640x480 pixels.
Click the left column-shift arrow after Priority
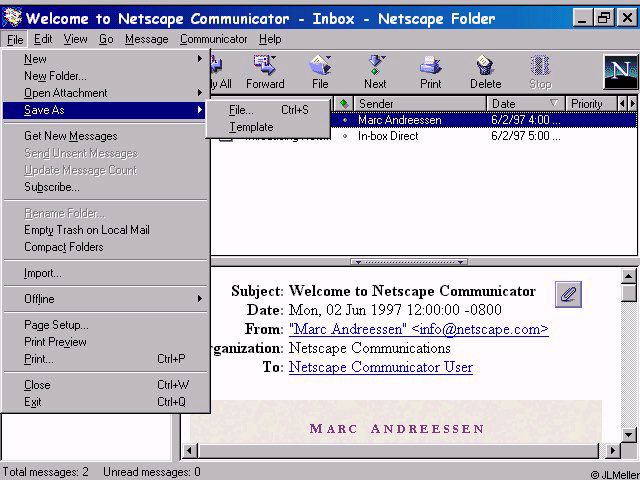pos(622,104)
